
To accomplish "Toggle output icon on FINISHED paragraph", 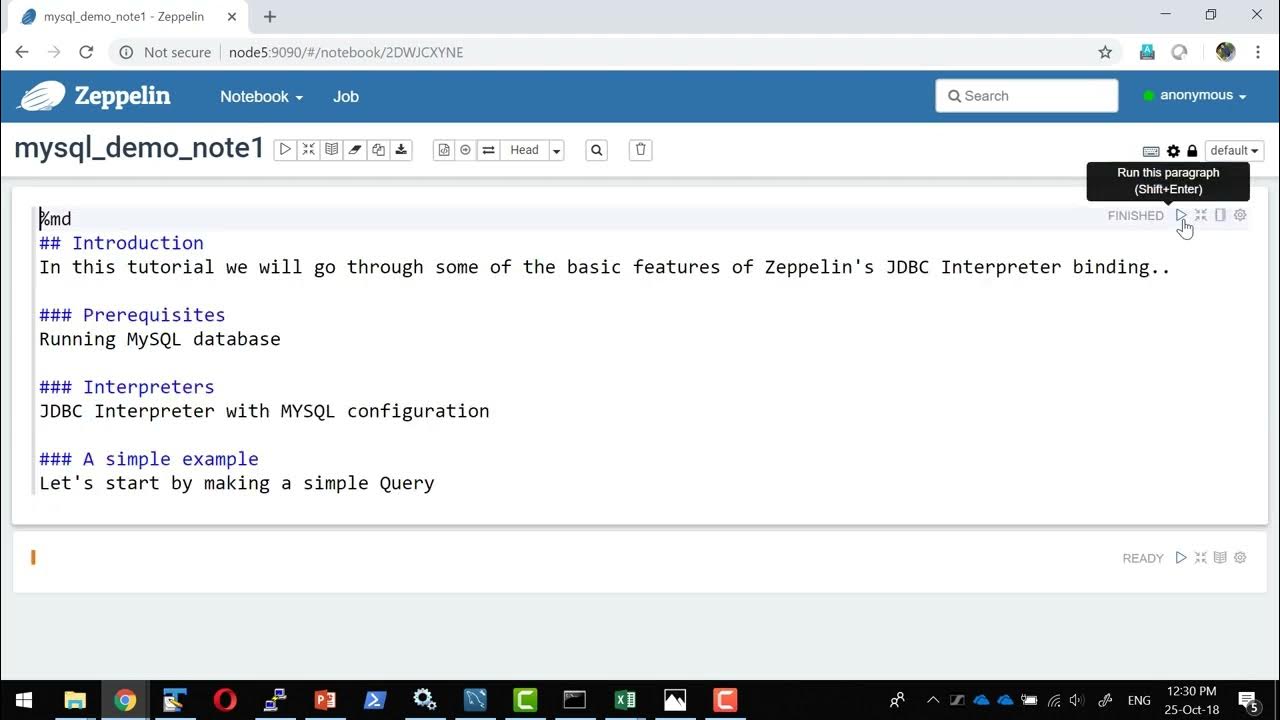I will 1220,215.
